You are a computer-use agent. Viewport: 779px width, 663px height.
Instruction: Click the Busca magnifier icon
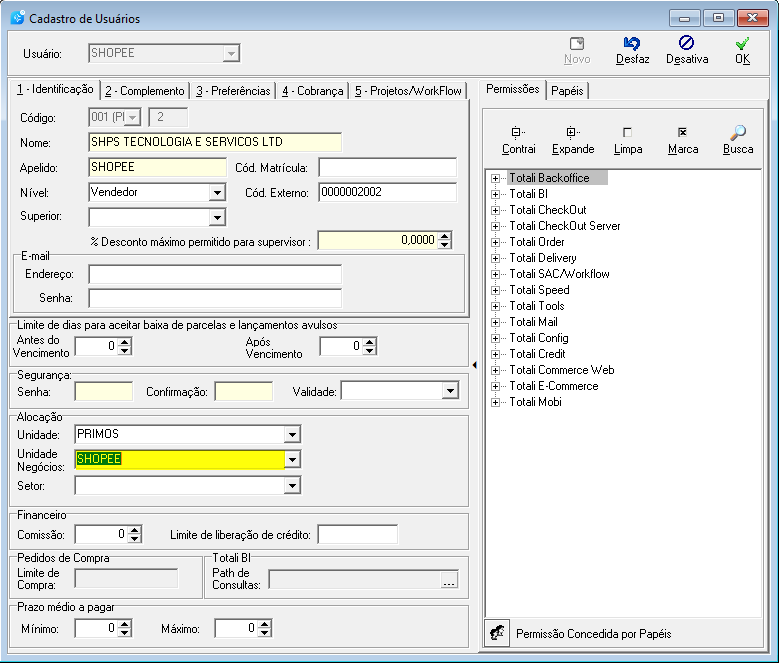point(738,132)
